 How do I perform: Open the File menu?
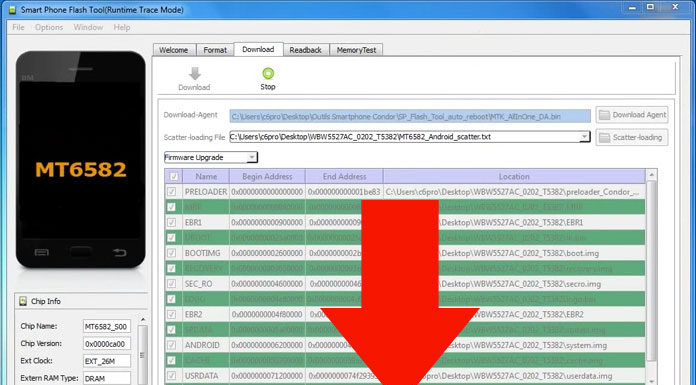[18, 28]
